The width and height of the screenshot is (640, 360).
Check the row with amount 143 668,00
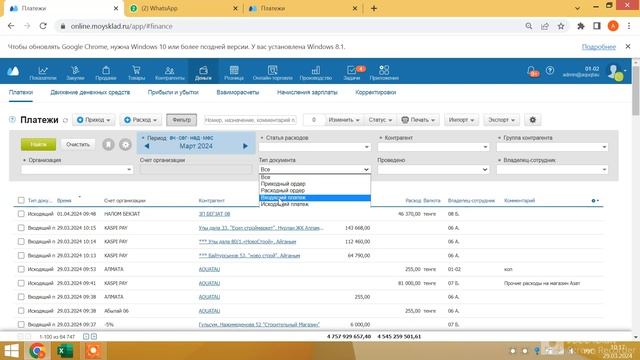pyautogui.click(x=21, y=228)
